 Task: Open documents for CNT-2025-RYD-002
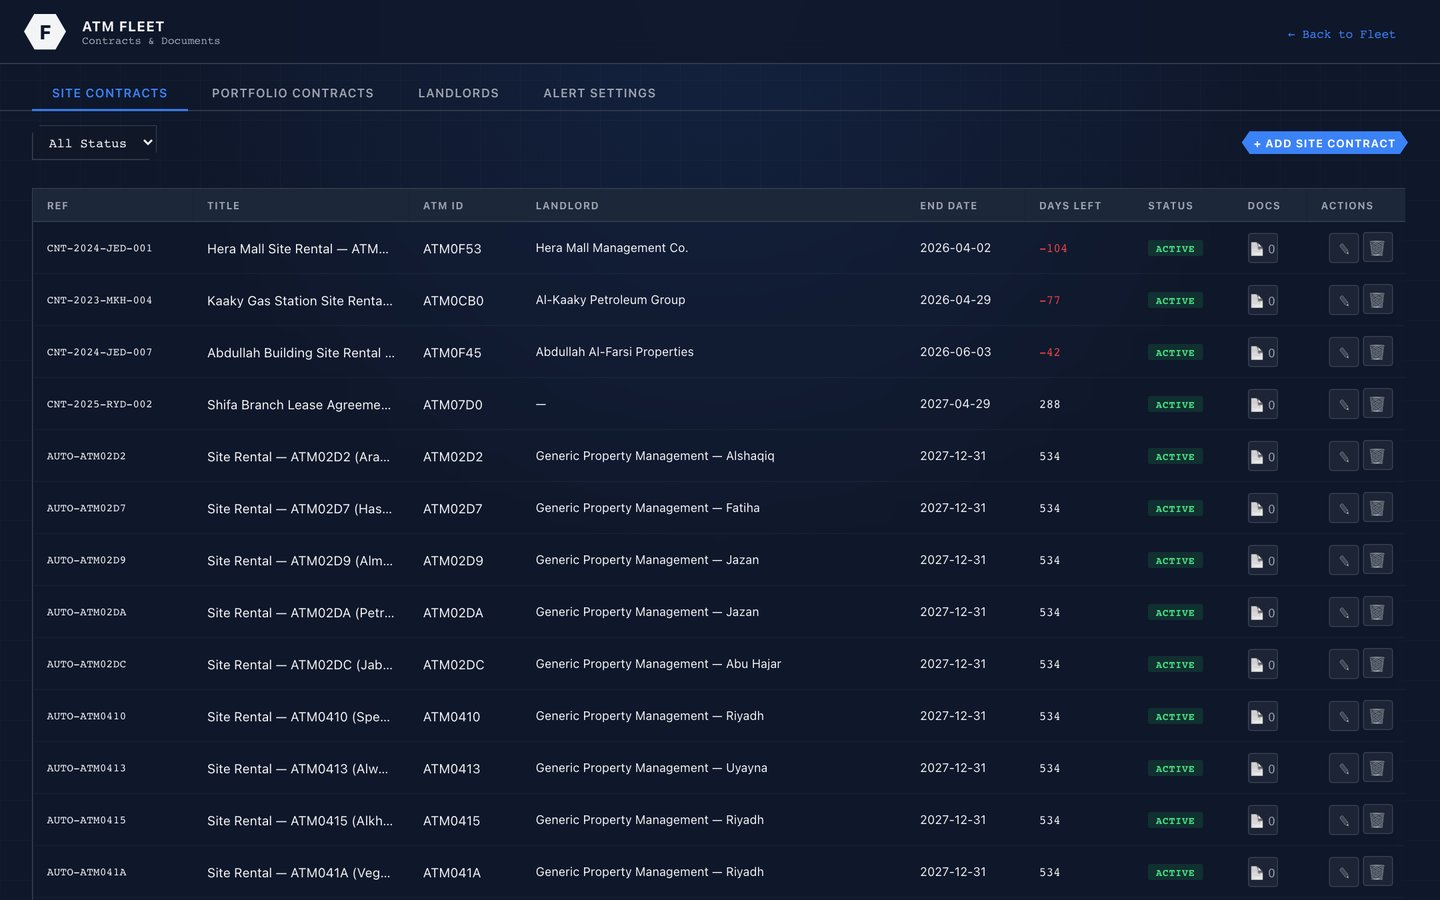(1263, 405)
